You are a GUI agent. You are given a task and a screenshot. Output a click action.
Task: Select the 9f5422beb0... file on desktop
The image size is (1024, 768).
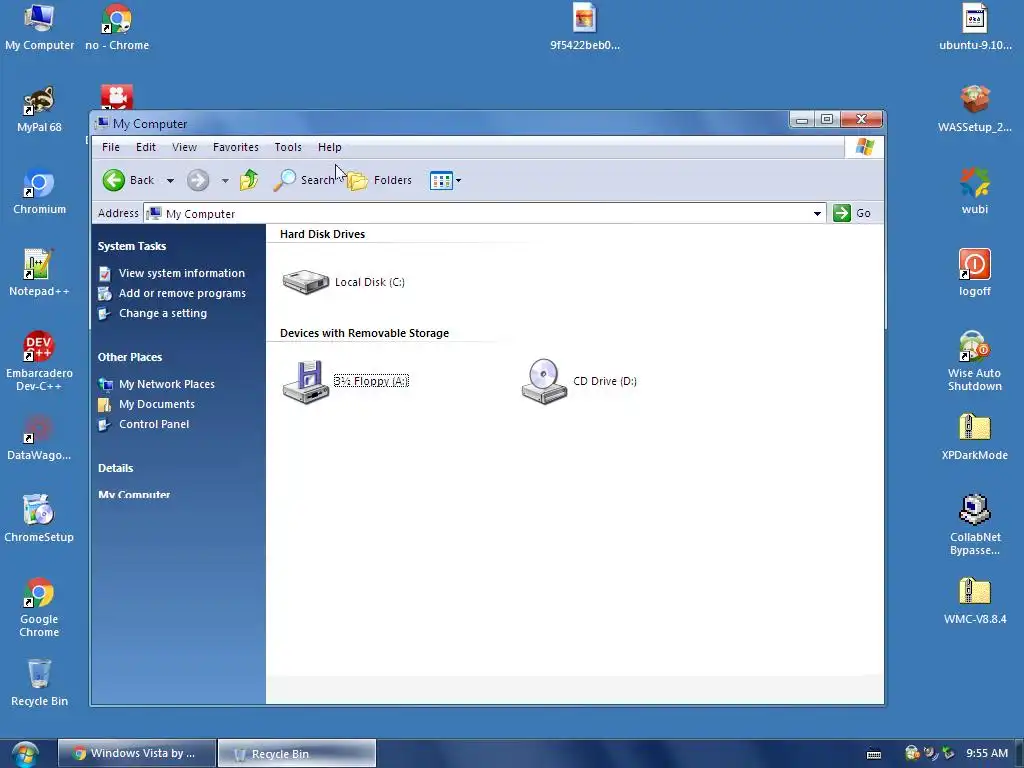(x=584, y=27)
